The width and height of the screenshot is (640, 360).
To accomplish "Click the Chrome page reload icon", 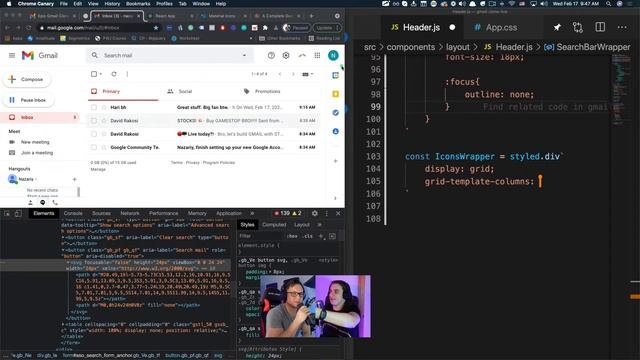I will [29, 28].
